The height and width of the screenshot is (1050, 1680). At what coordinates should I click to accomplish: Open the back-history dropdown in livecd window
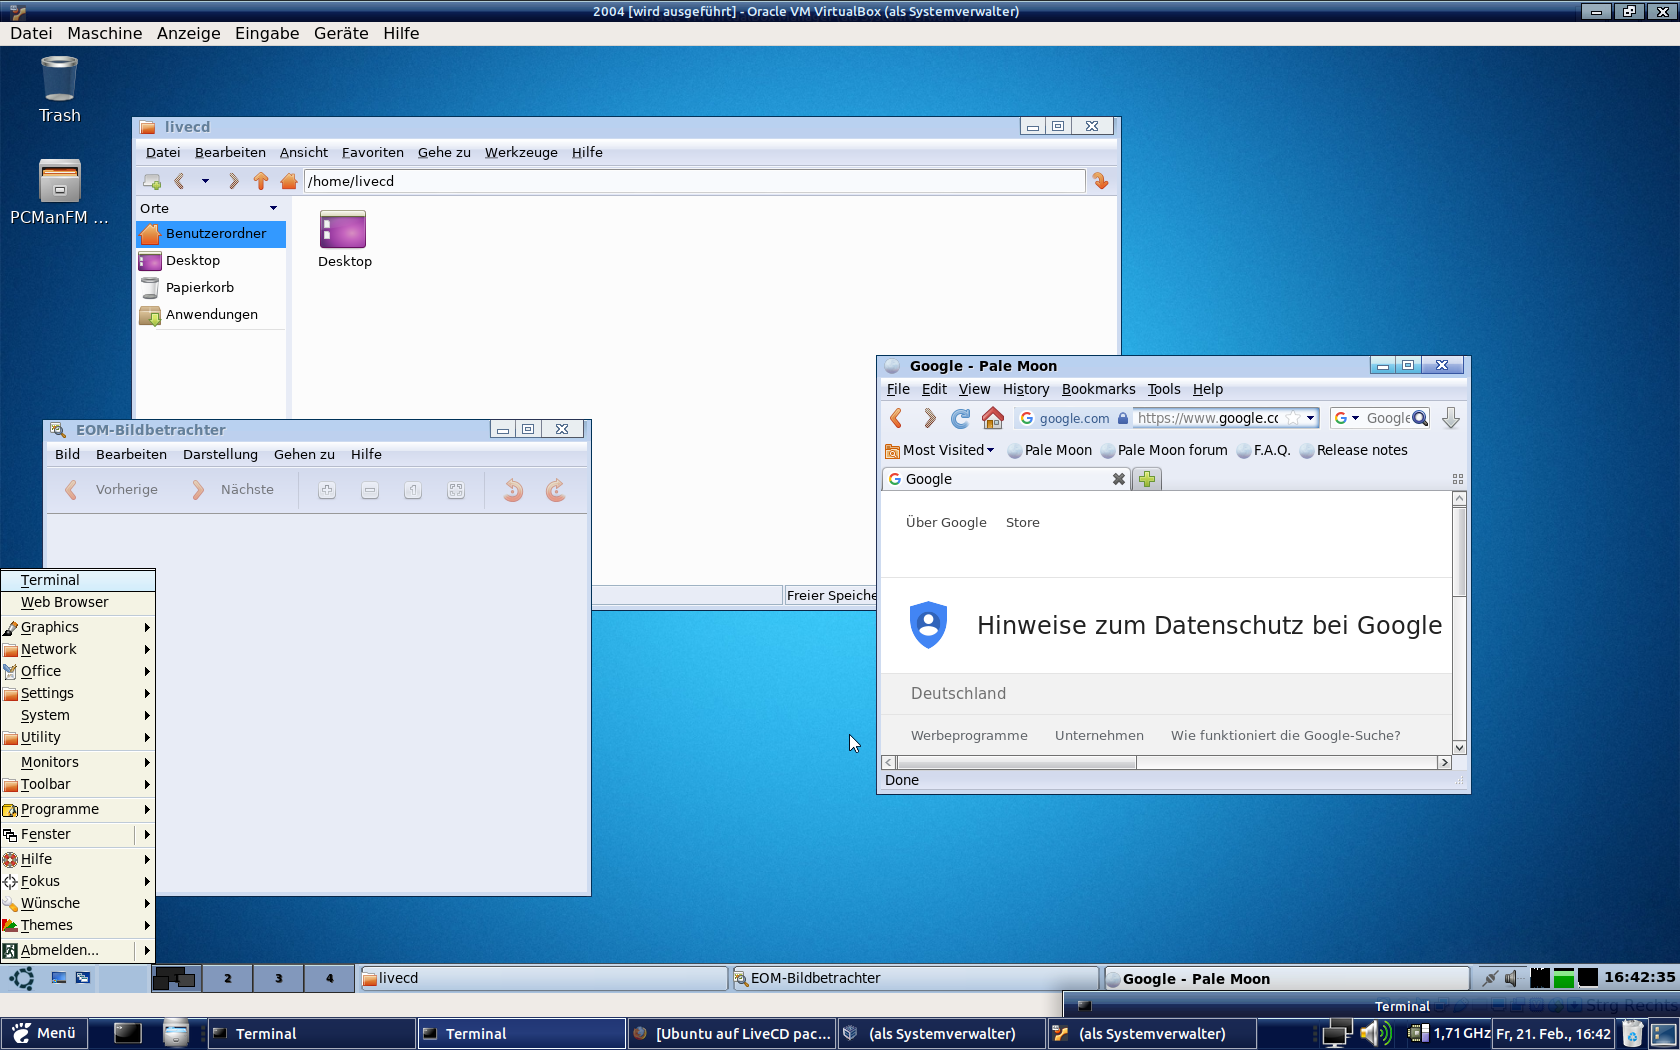205,181
